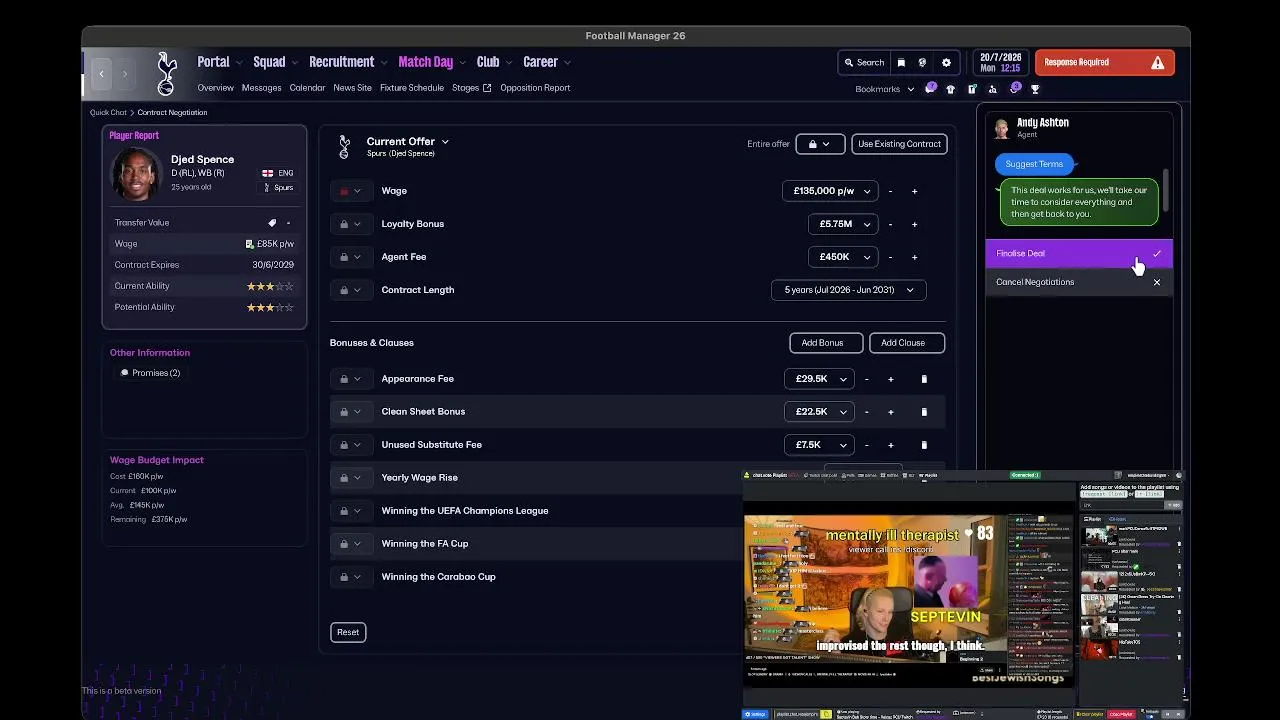Open the transfers bookmark icon with badge 3
This screenshot has width=1280, height=720.
point(1015,88)
